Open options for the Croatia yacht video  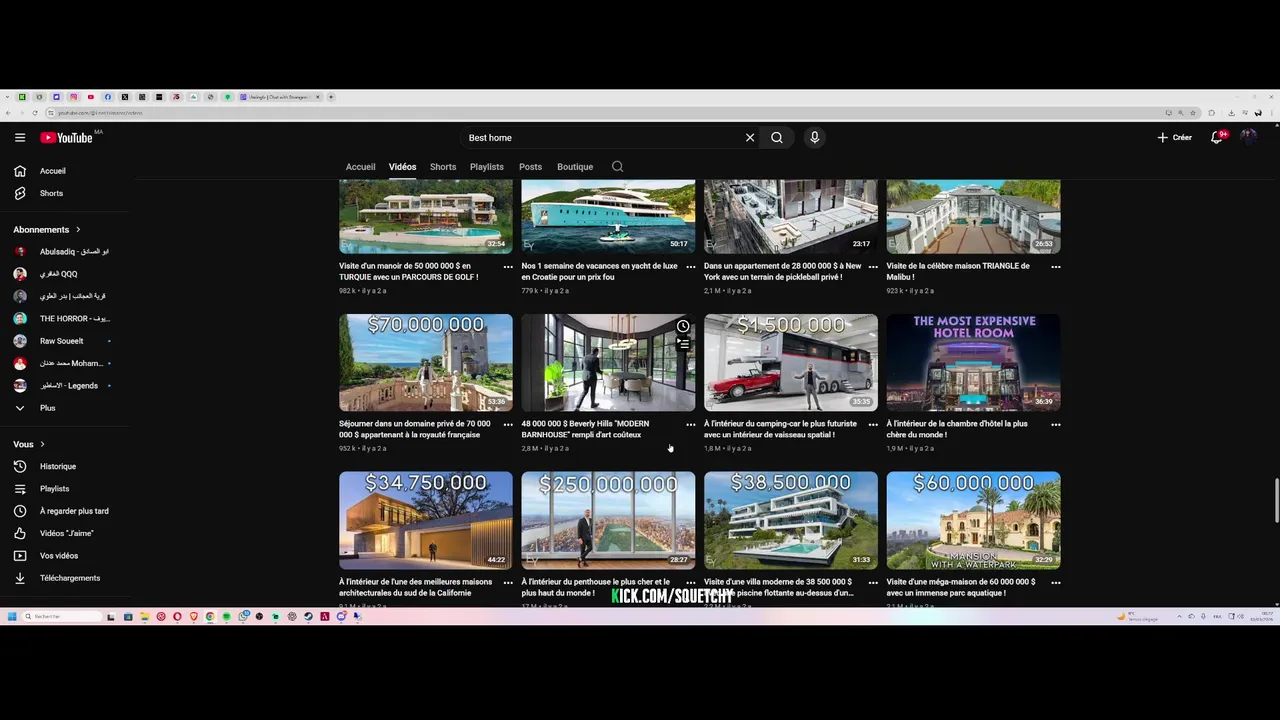point(691,267)
